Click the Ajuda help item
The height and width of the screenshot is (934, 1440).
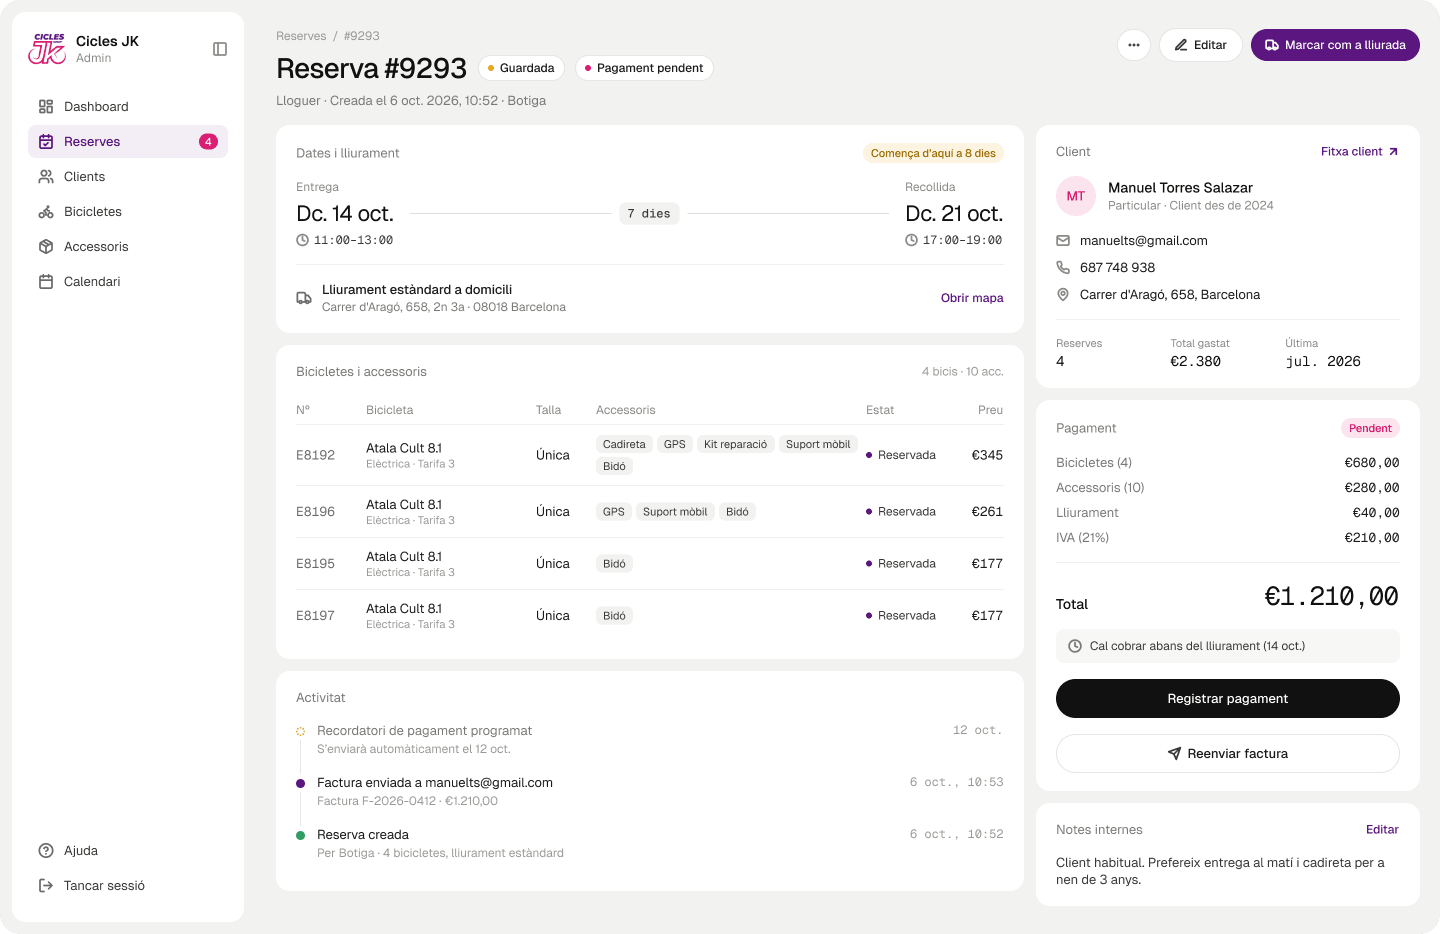(x=128, y=851)
